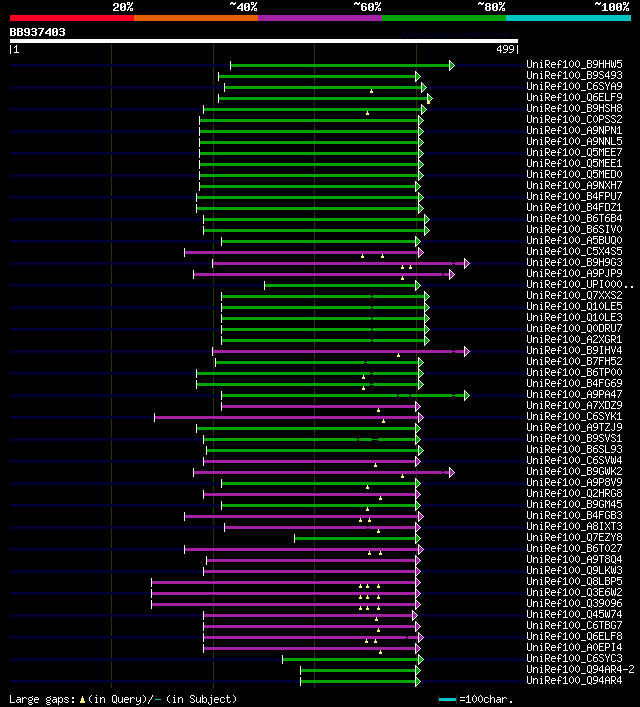Click the BB937403 query name
The width and height of the screenshot is (640, 707).
click(37, 32)
